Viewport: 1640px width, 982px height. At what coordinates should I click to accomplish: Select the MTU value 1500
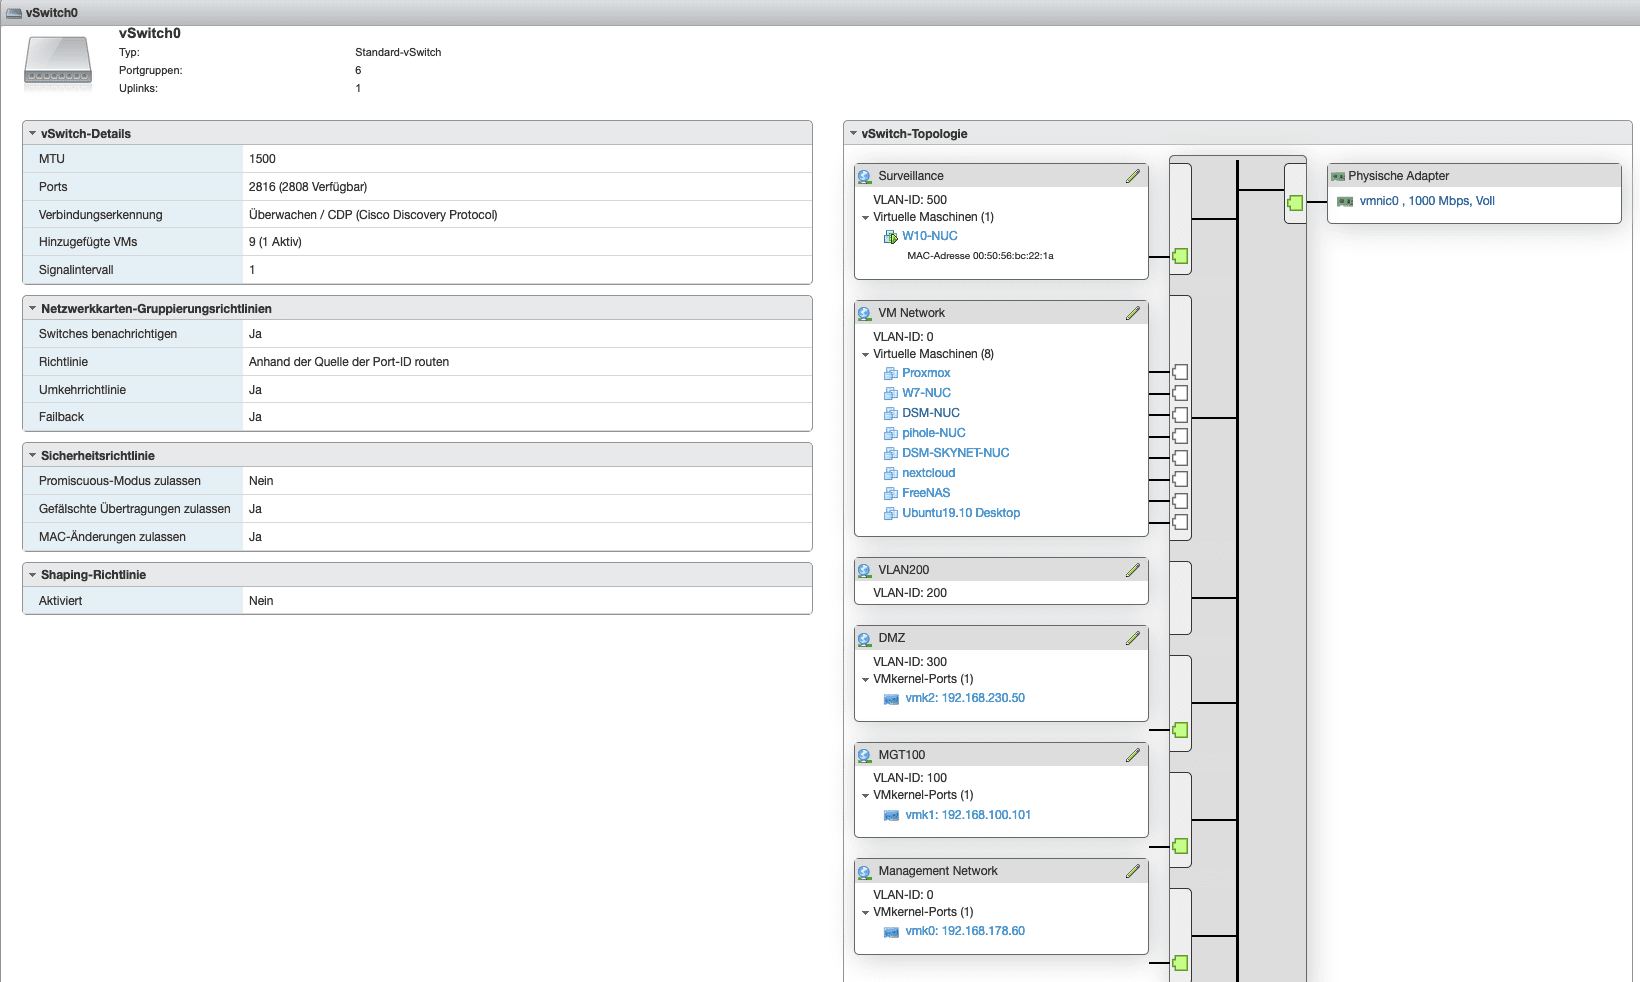[262, 159]
